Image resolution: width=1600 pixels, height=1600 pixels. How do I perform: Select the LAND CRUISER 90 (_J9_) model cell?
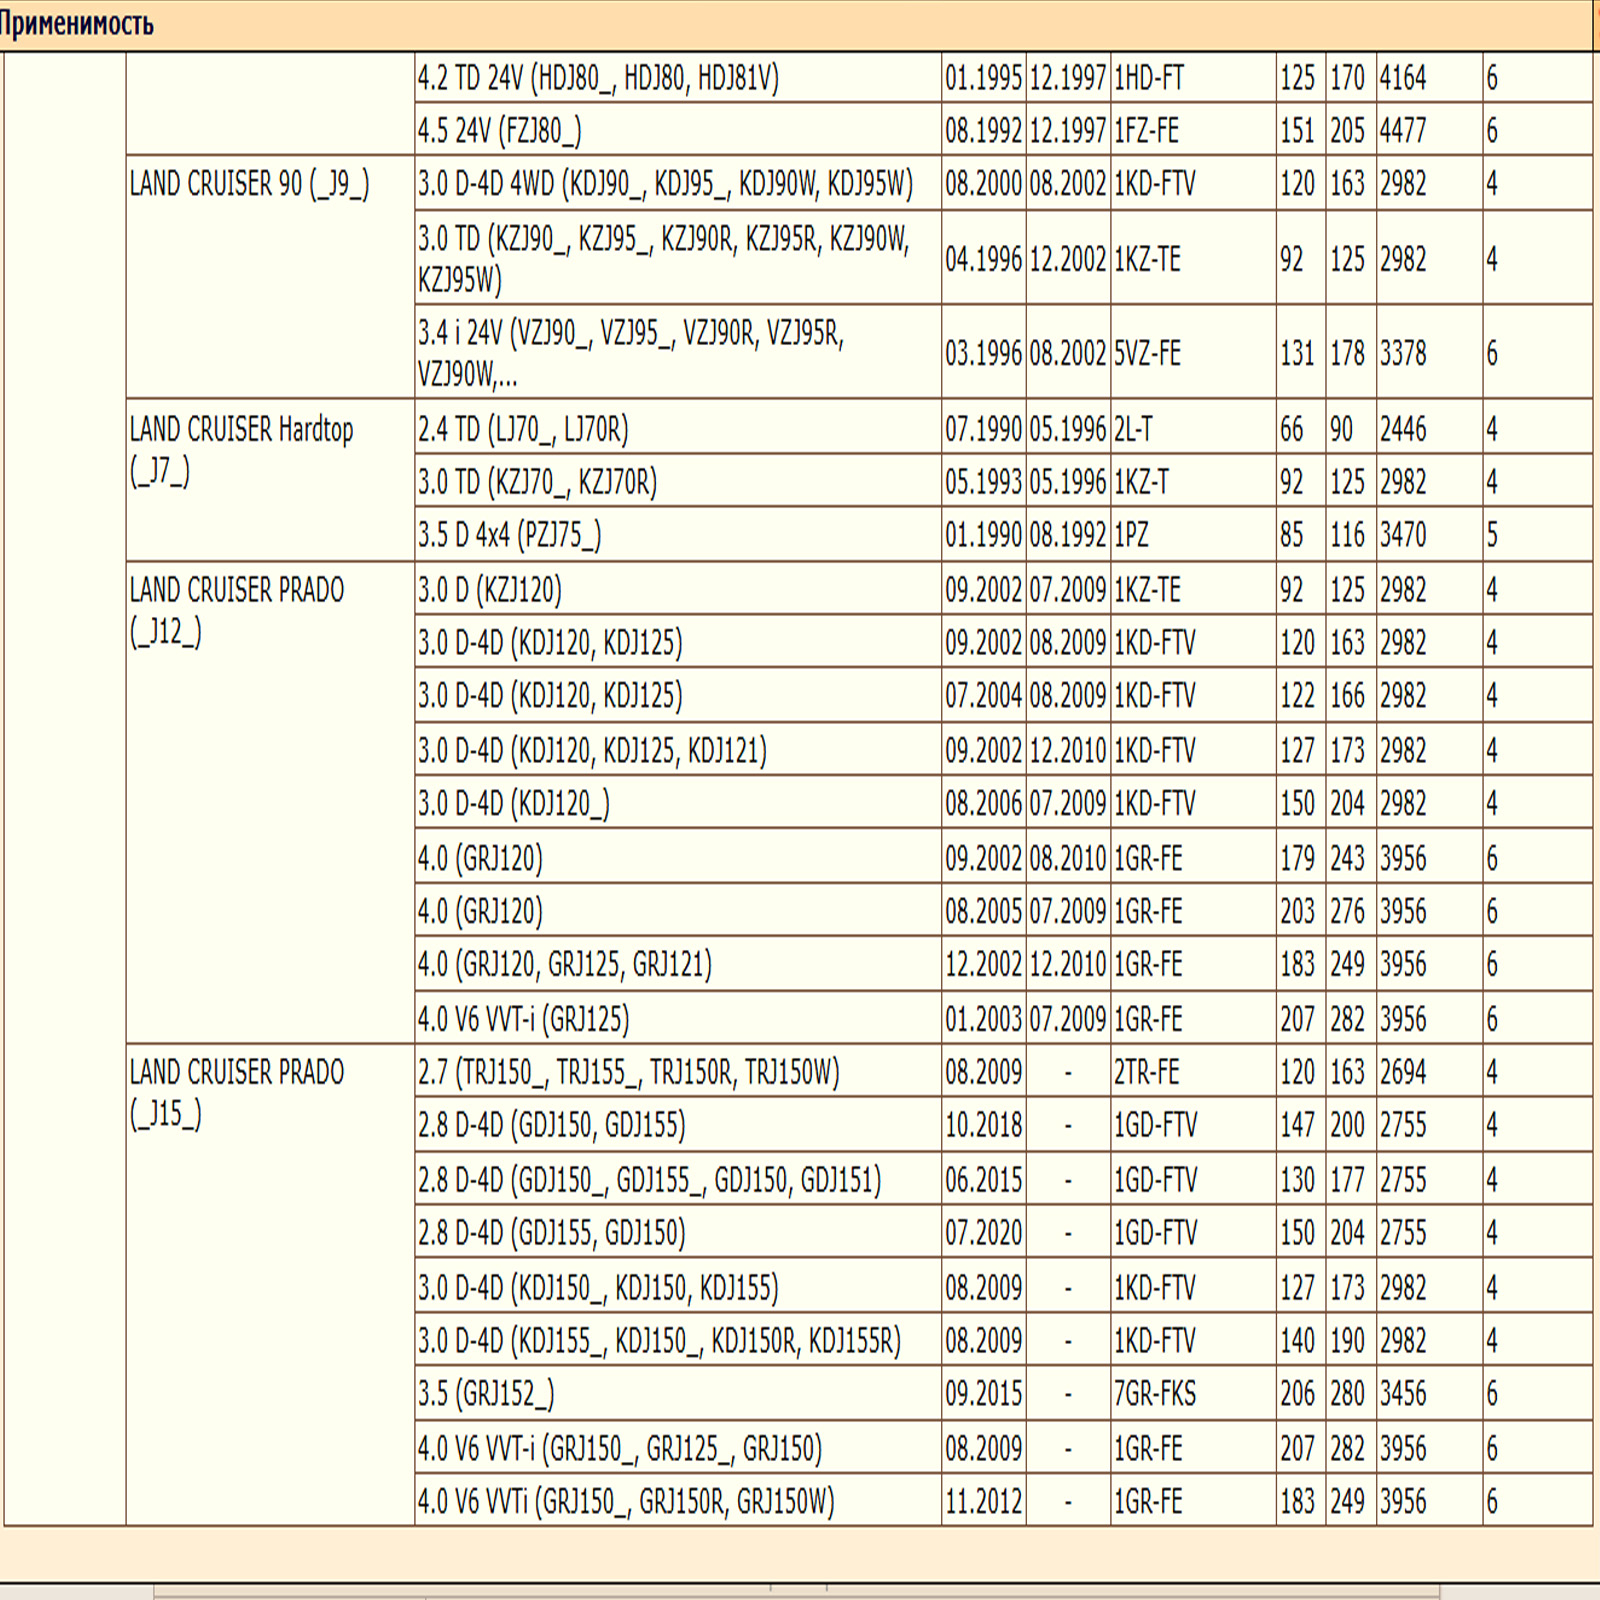249,184
